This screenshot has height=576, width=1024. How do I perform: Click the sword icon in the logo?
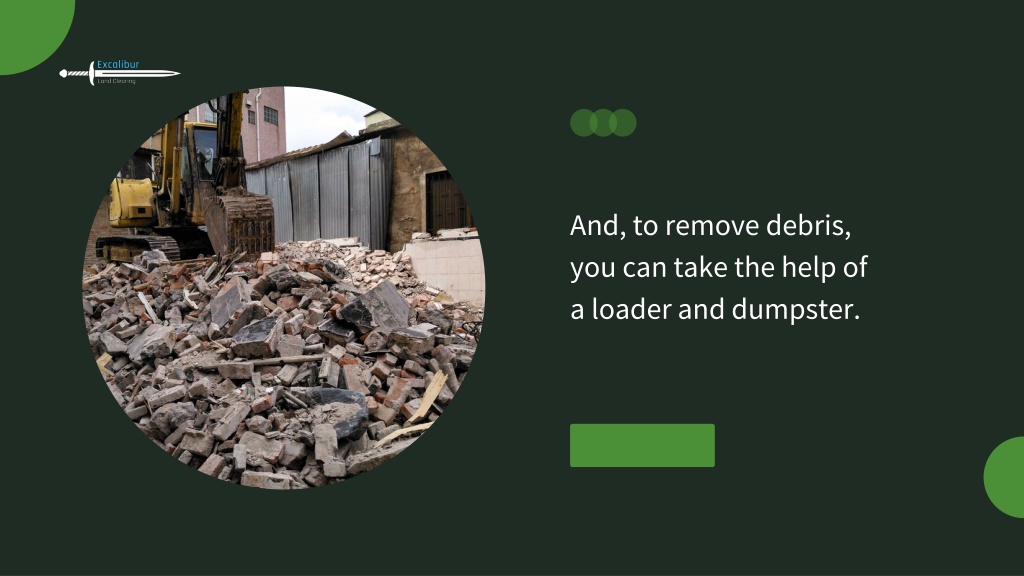point(120,74)
